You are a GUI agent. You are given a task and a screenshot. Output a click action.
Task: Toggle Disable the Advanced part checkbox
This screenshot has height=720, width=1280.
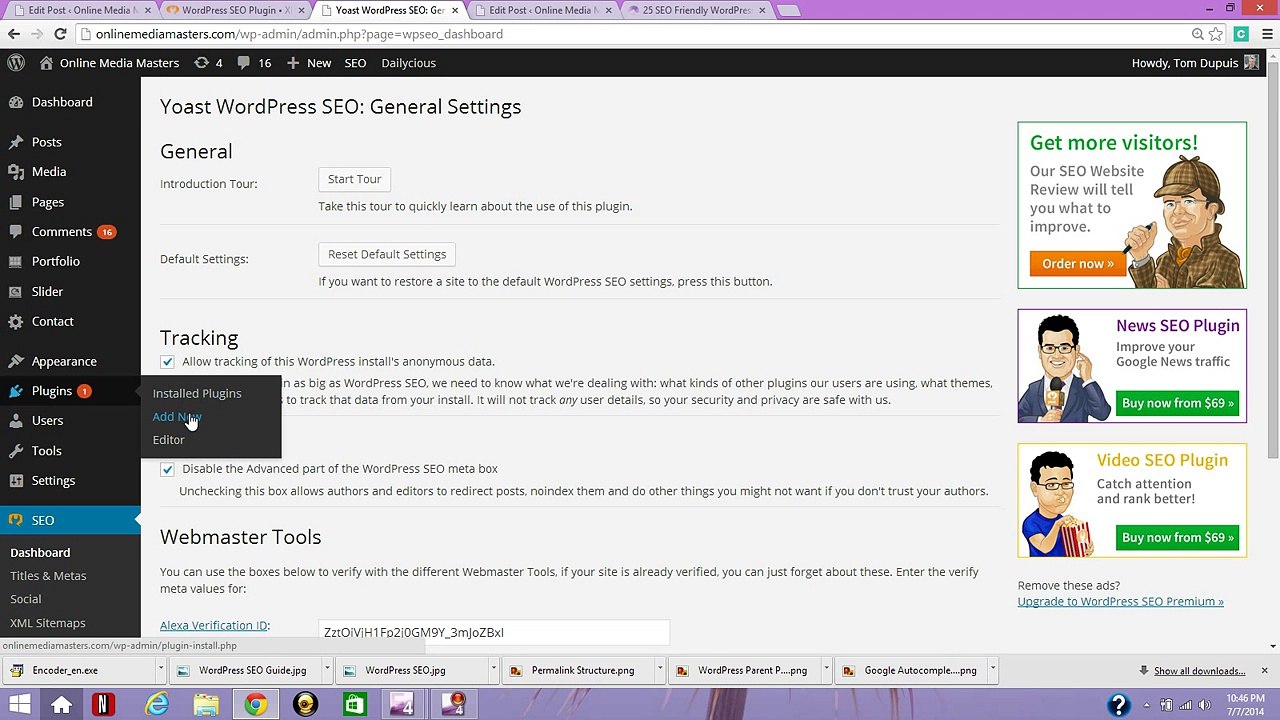(x=167, y=469)
